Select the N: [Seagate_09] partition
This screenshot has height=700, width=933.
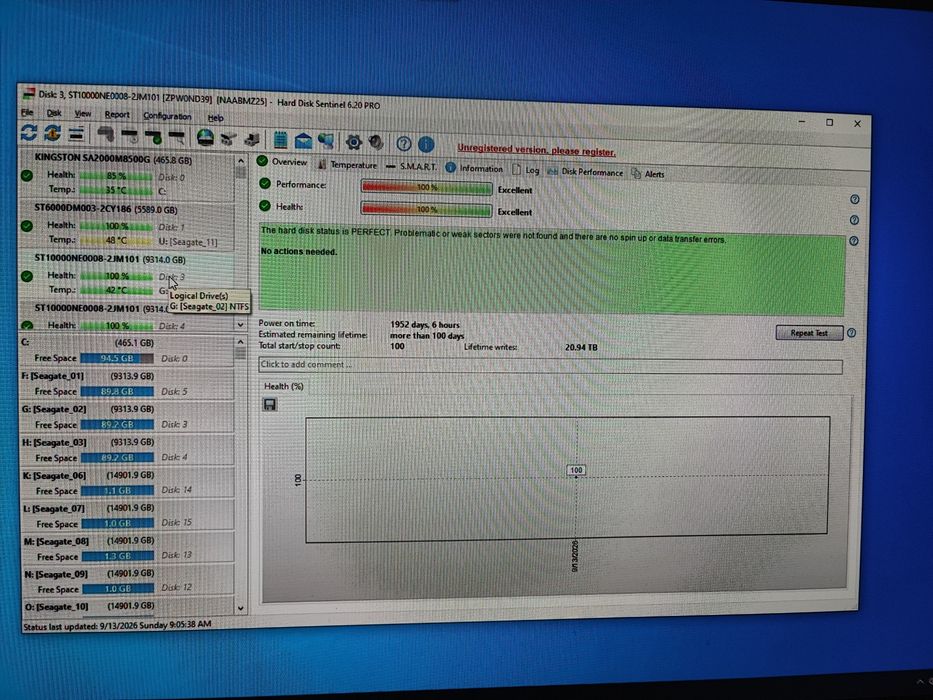127,581
